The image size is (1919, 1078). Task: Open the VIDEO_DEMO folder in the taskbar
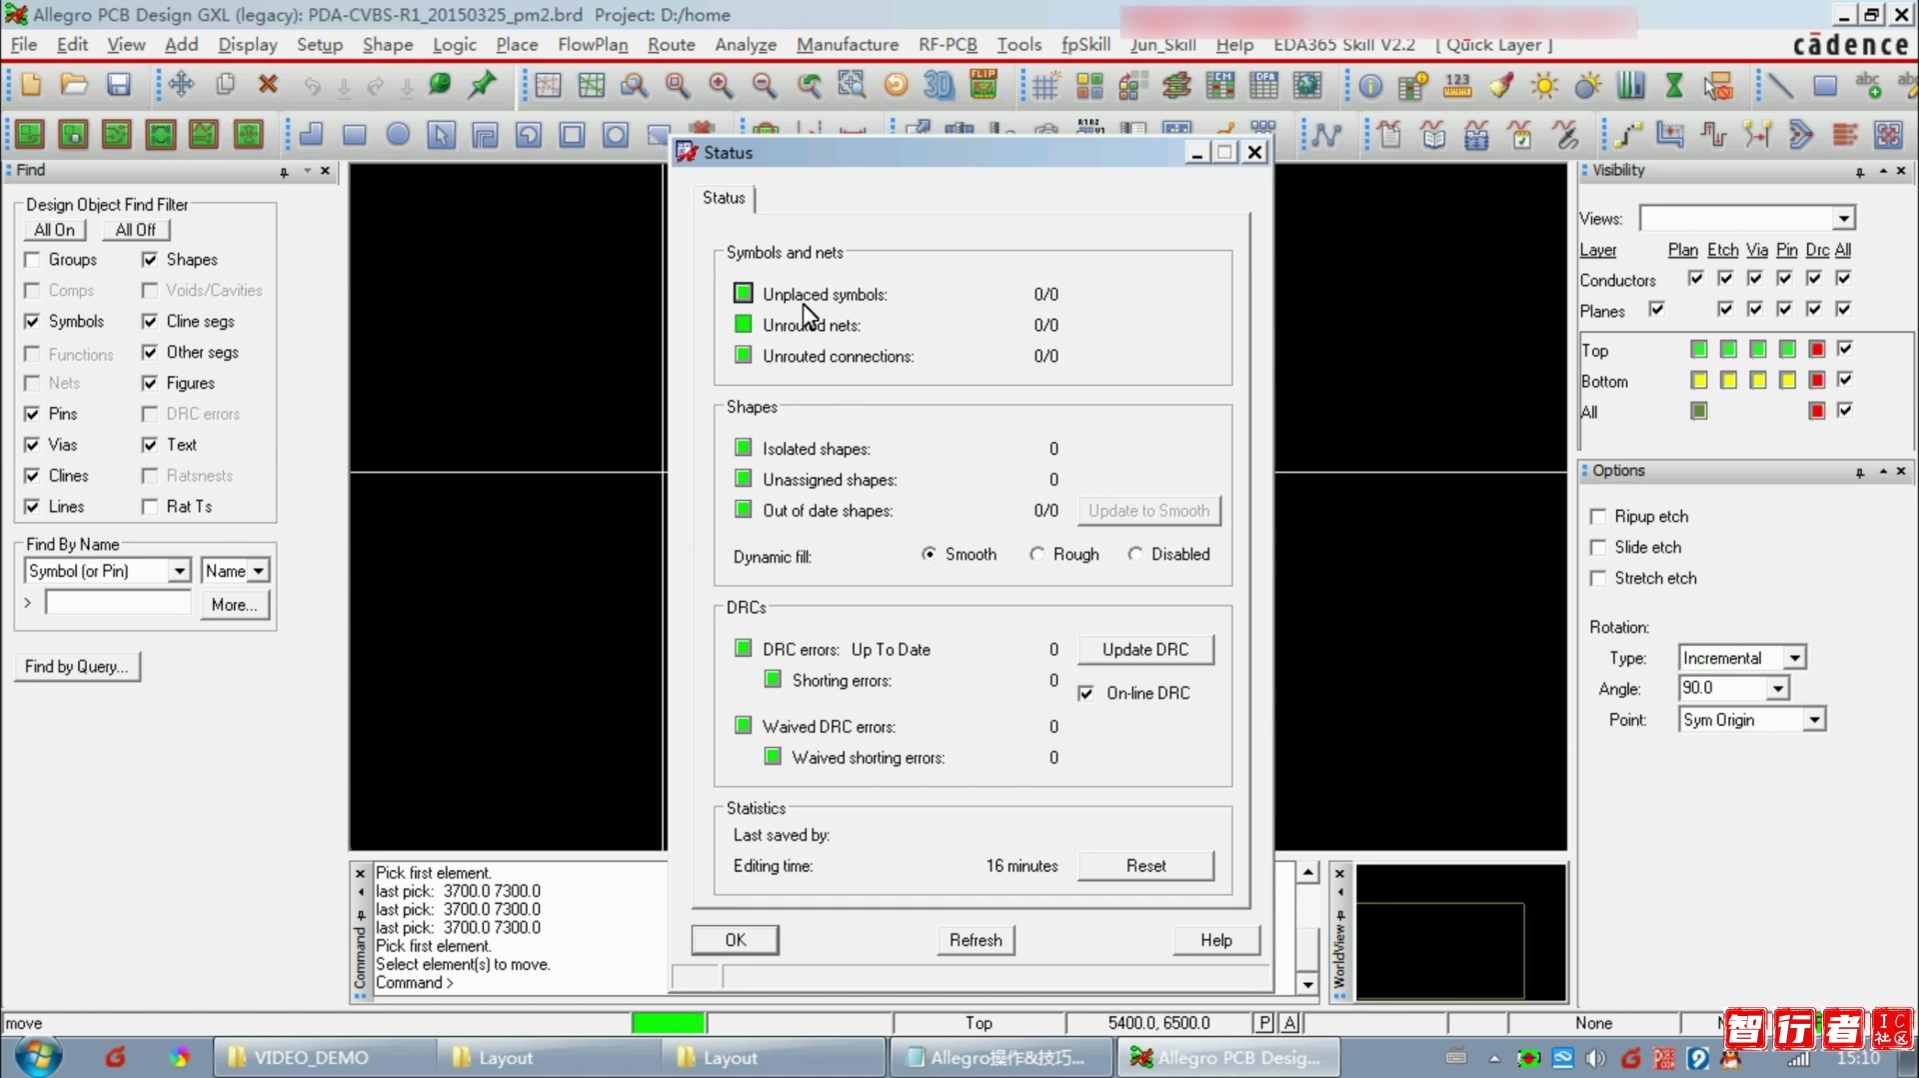(x=323, y=1057)
